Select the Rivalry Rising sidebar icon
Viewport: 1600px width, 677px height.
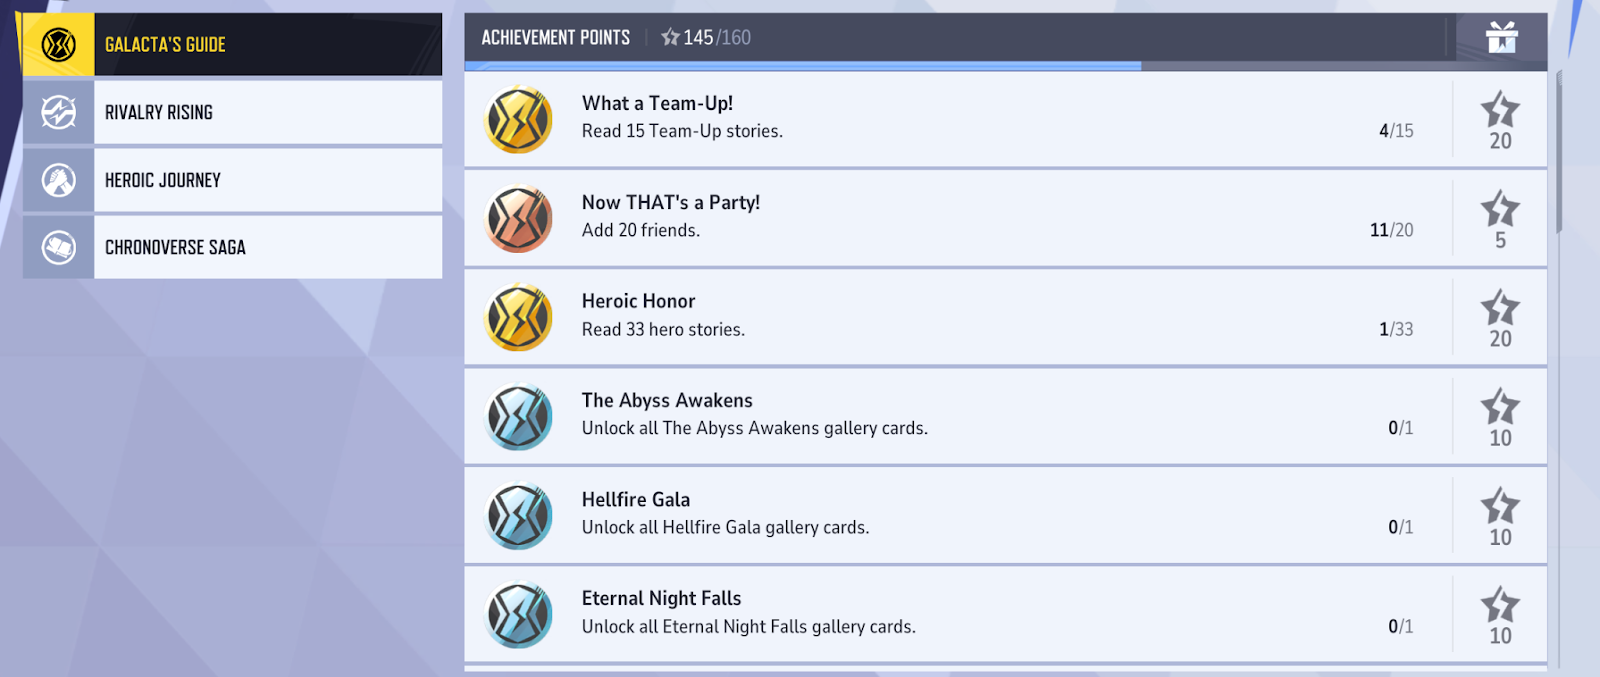point(59,112)
